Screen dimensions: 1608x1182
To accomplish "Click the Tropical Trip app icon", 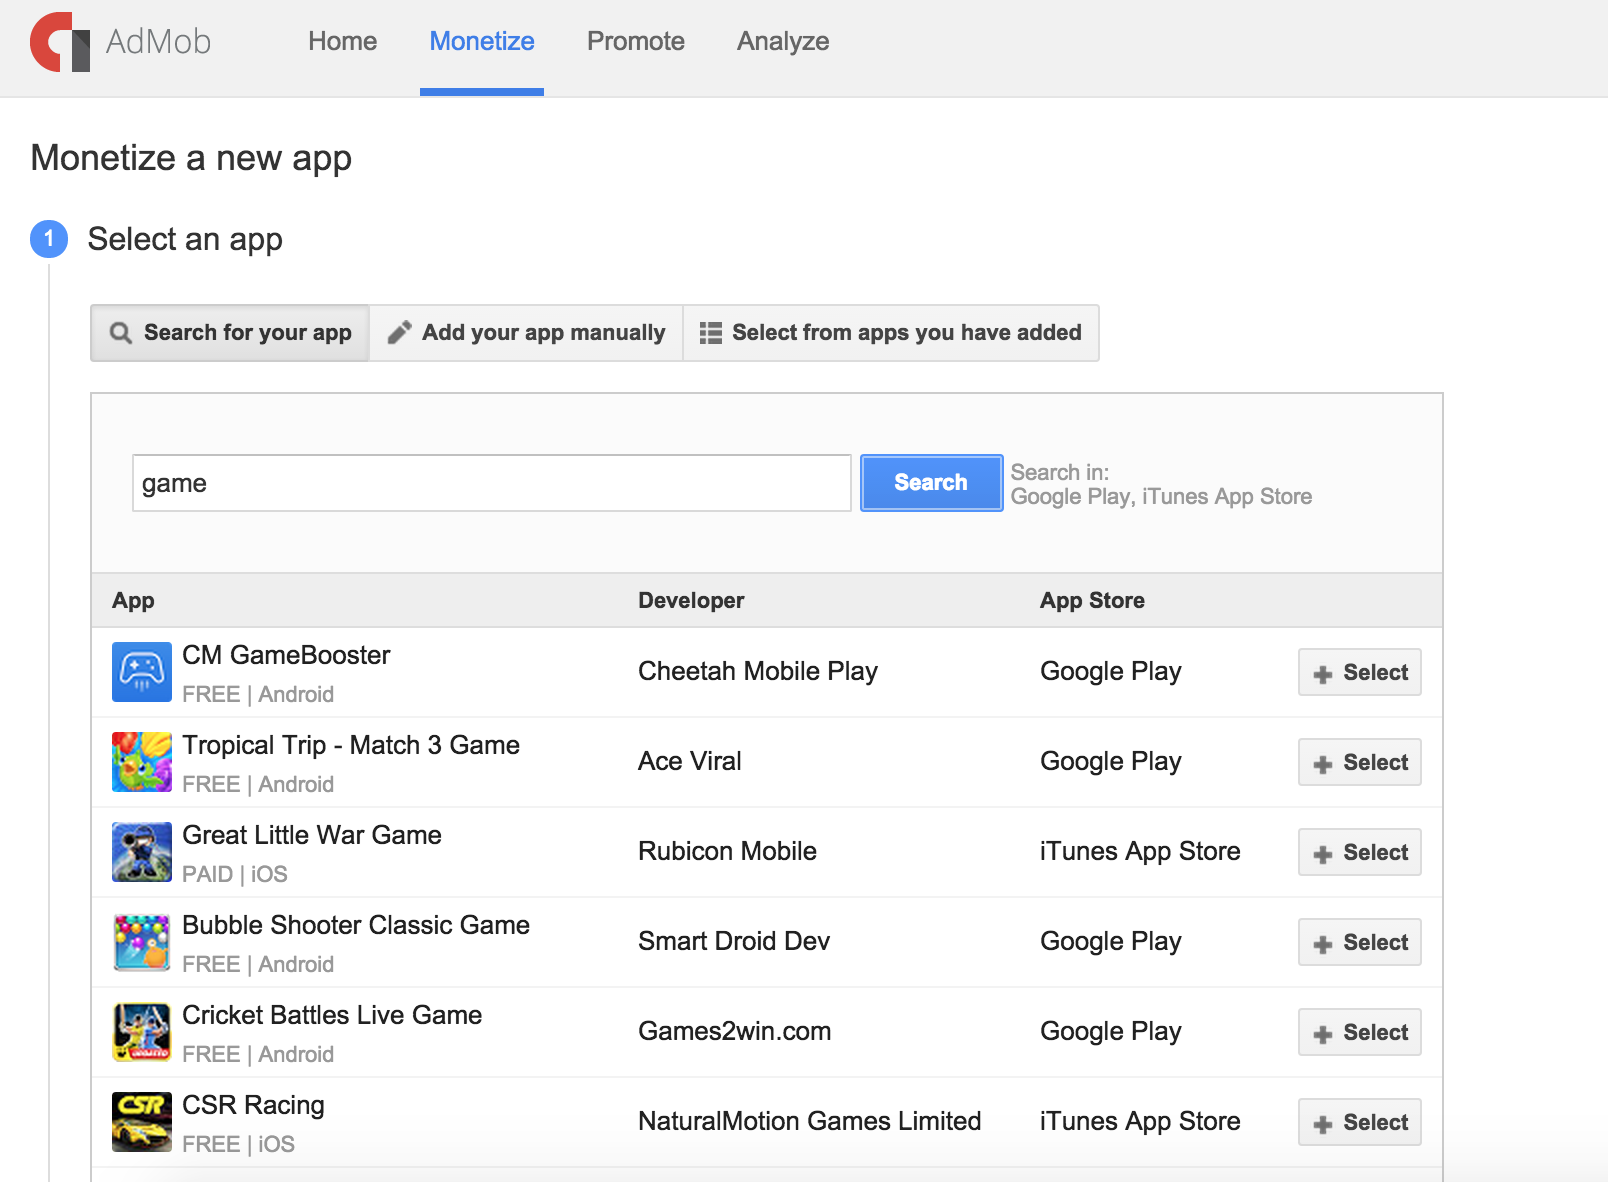I will coord(141,762).
